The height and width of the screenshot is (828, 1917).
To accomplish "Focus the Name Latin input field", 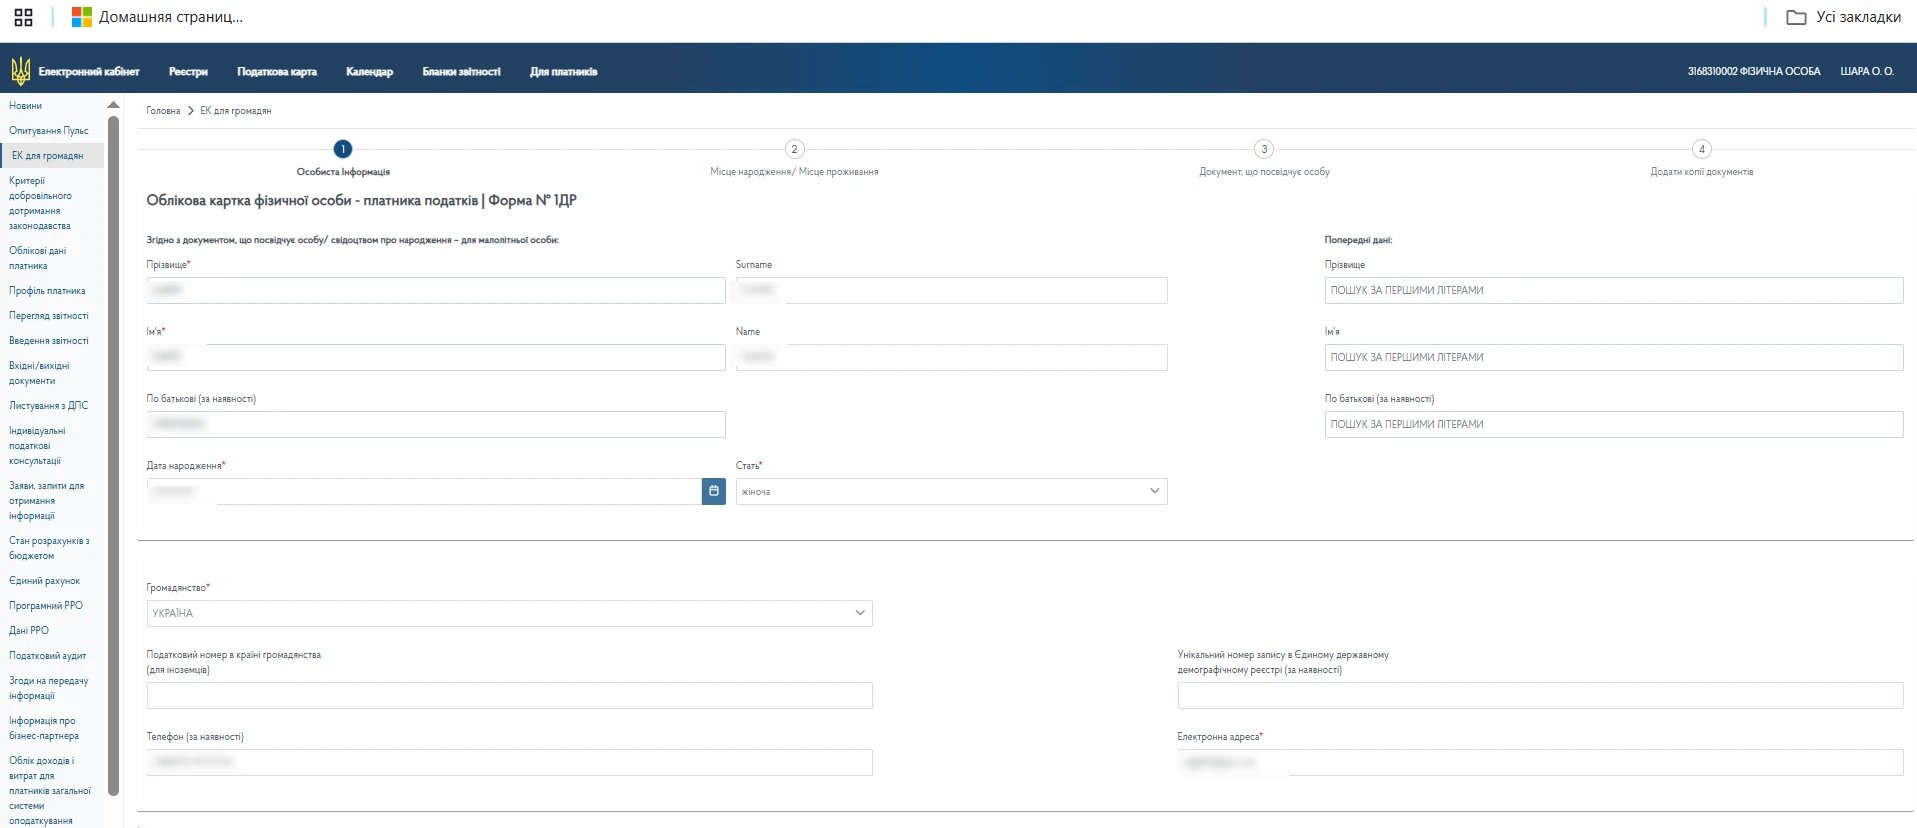I will click(x=951, y=357).
